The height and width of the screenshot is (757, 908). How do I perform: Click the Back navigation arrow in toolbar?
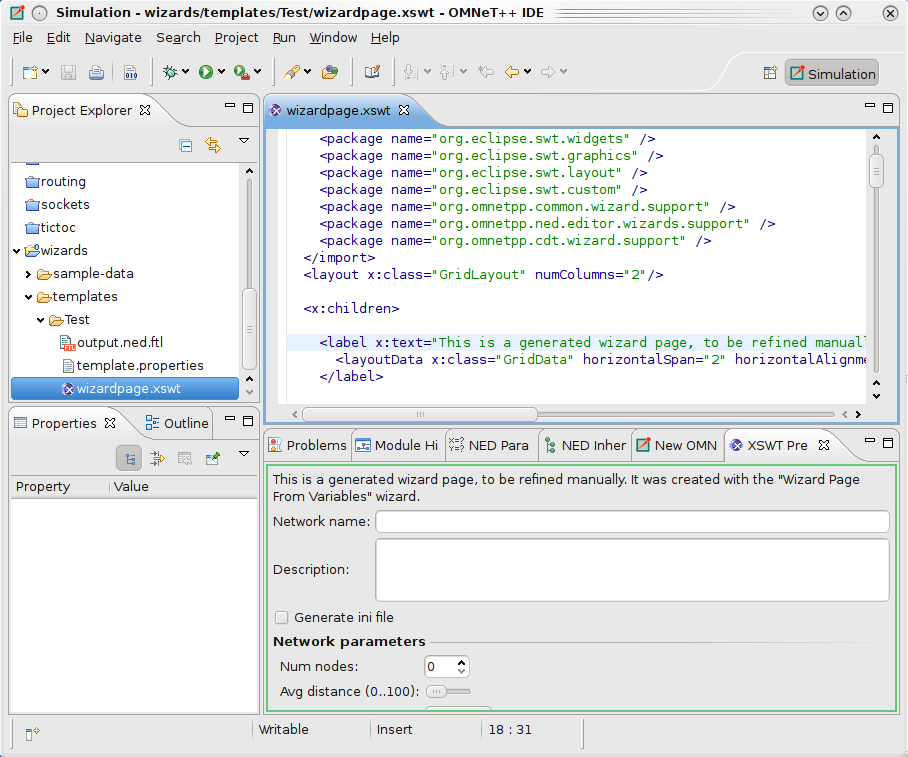click(x=512, y=72)
